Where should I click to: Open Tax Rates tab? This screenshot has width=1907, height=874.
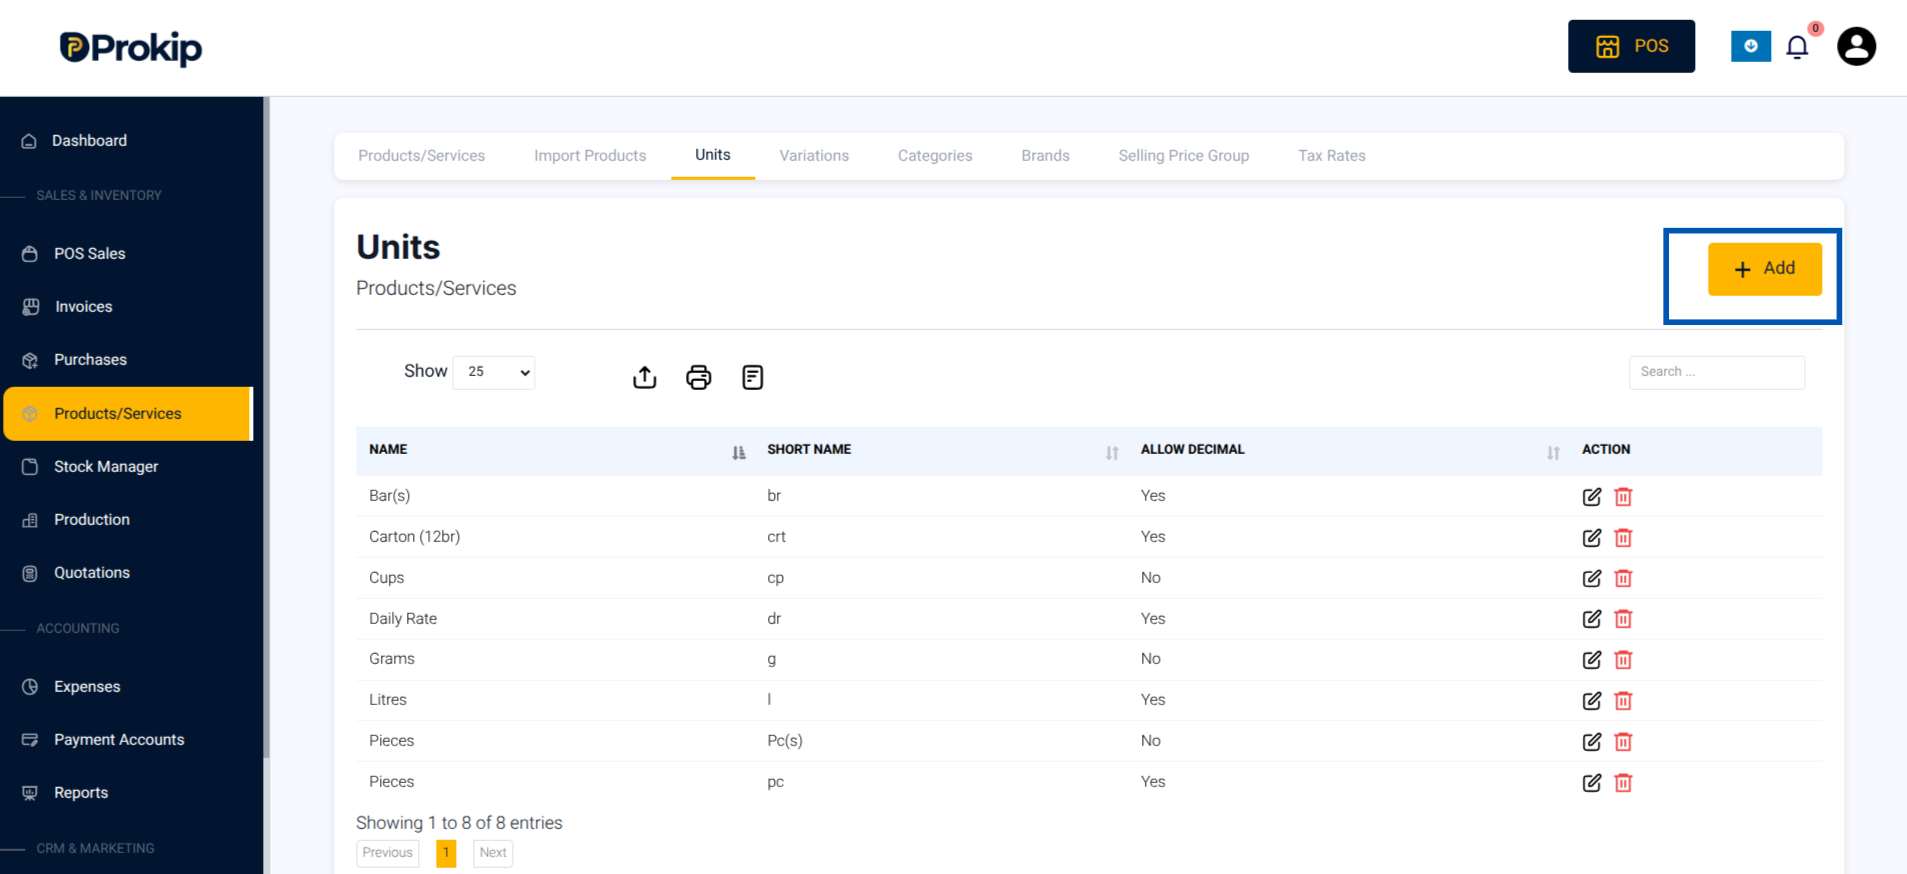pos(1332,156)
